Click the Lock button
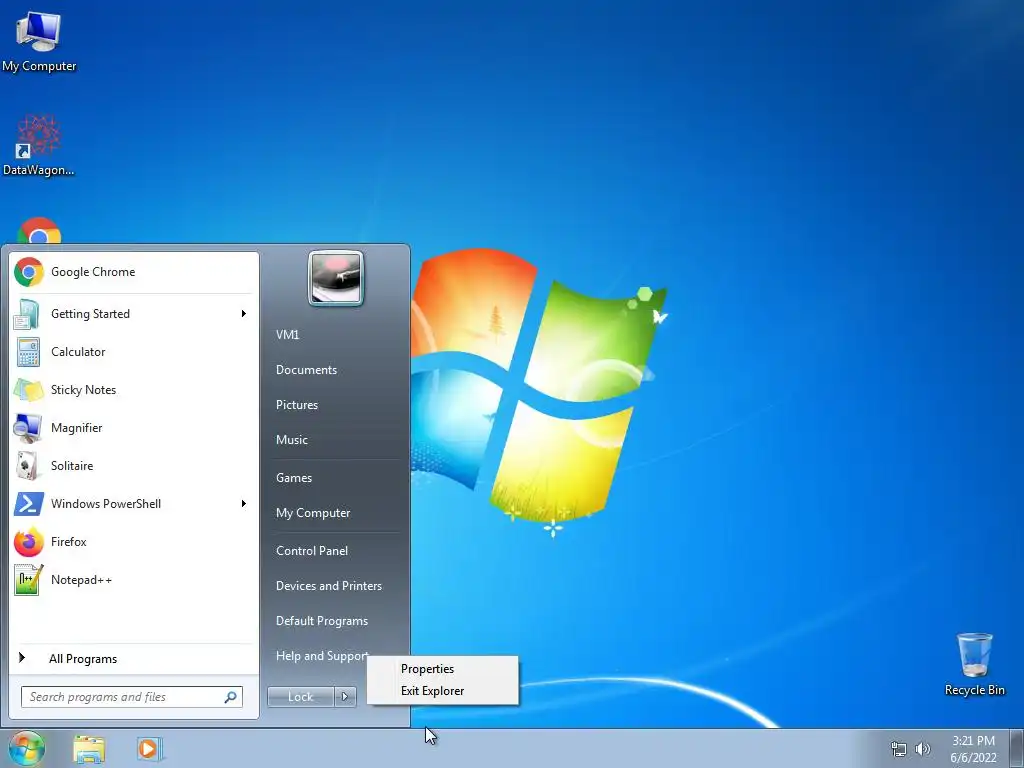The width and height of the screenshot is (1024, 768). (300, 697)
